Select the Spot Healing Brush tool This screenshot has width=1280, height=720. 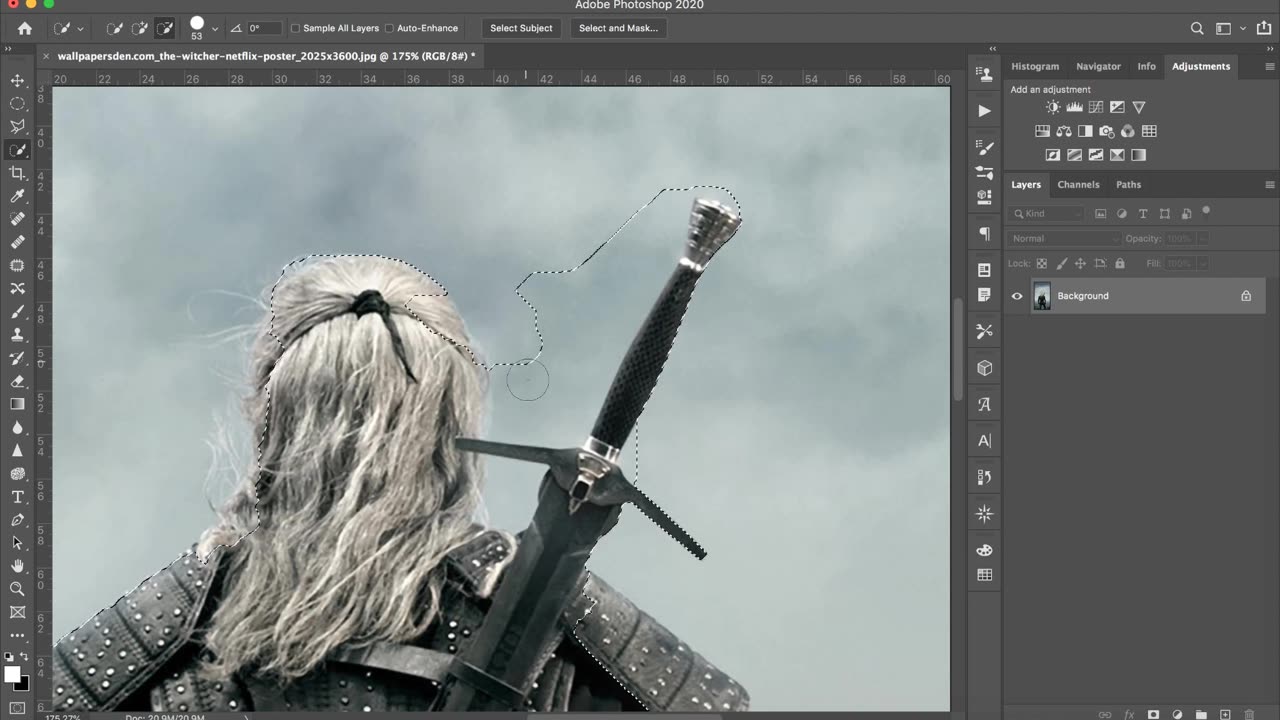point(17,219)
